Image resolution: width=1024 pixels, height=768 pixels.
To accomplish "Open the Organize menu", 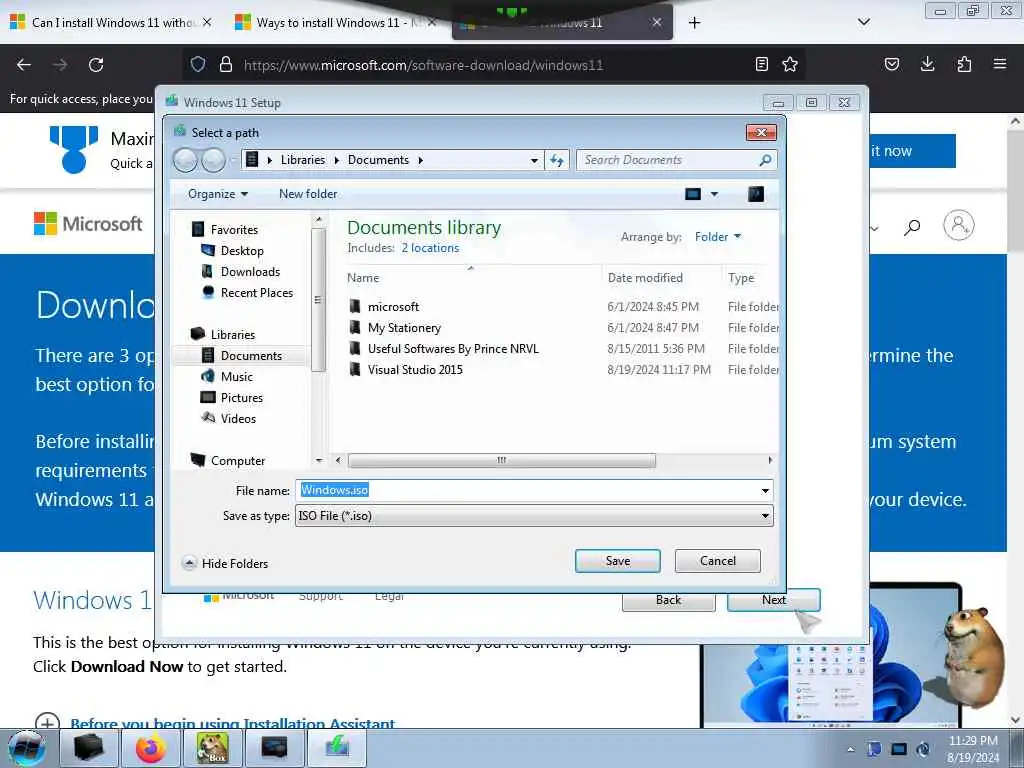I will coord(217,194).
